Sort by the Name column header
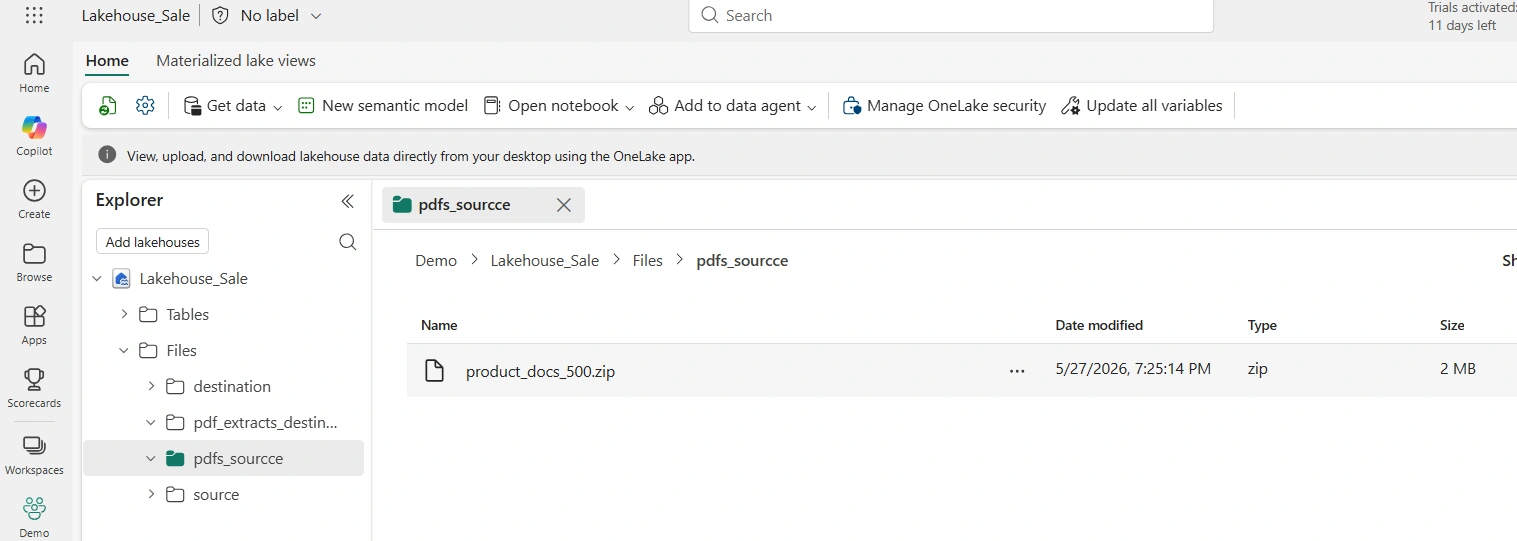Screen dimensions: 1517x541 [439, 325]
